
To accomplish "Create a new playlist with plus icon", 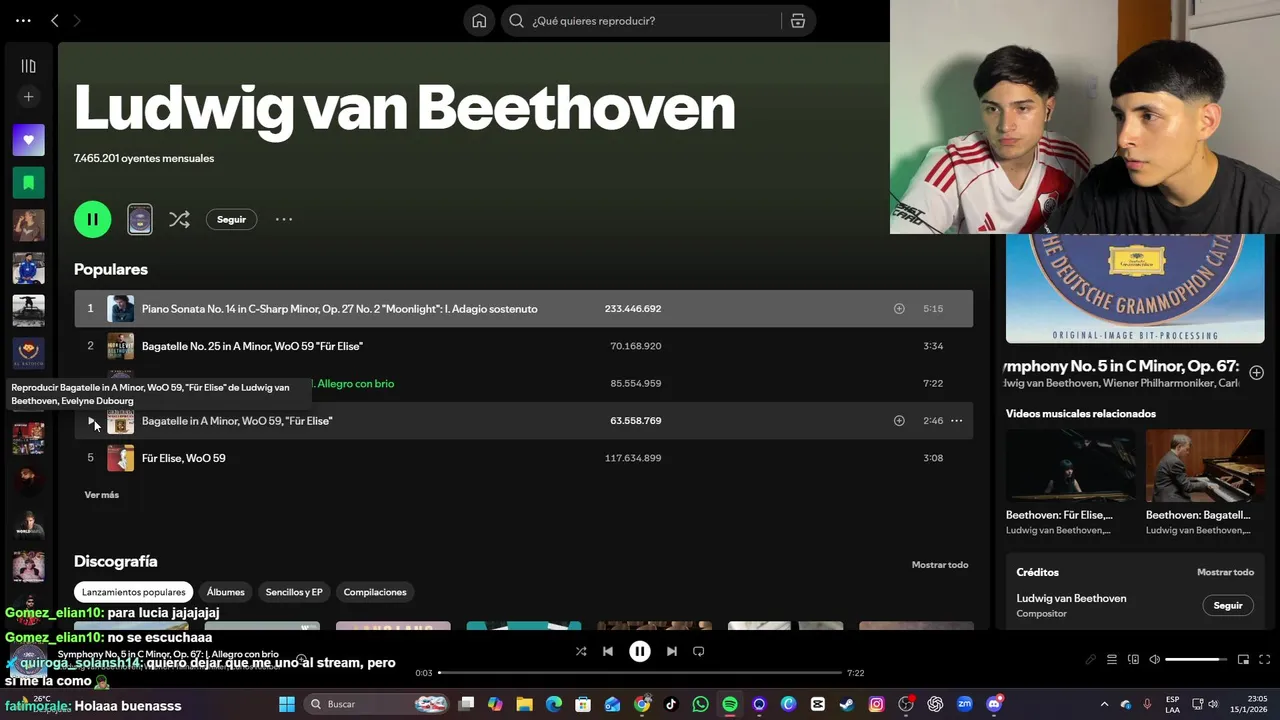I will click(28, 97).
